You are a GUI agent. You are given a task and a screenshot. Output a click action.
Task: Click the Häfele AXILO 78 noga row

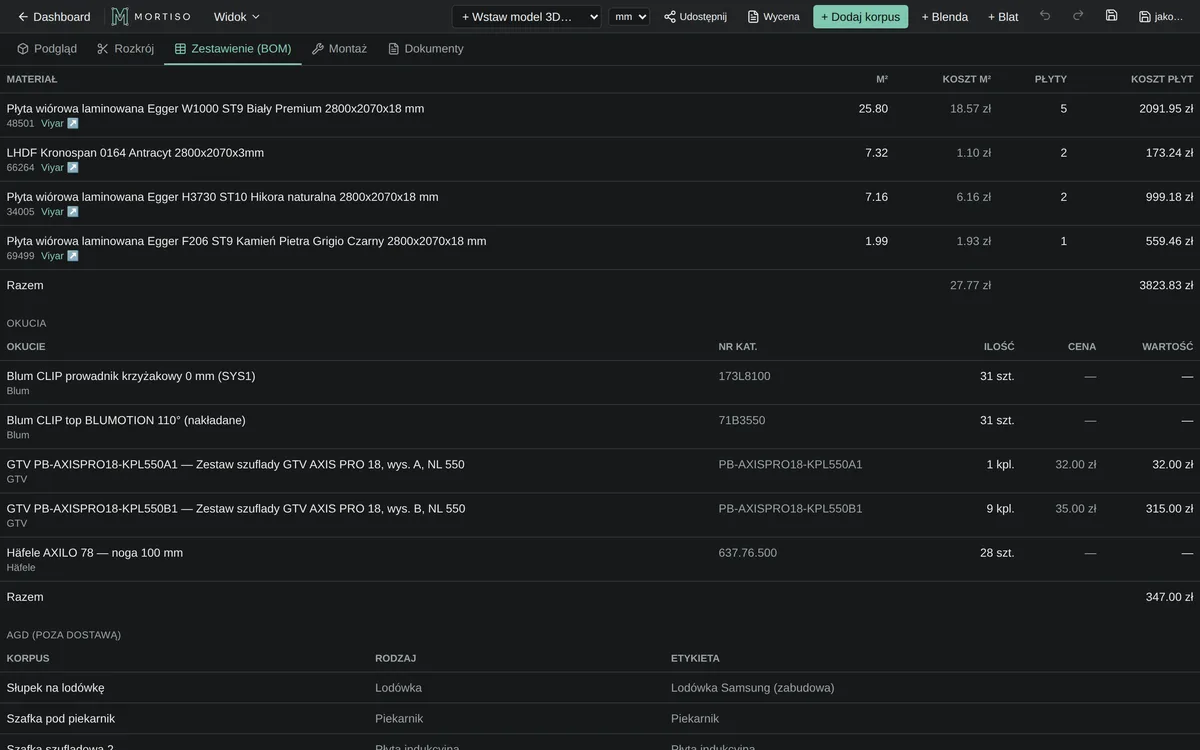[x=600, y=559]
